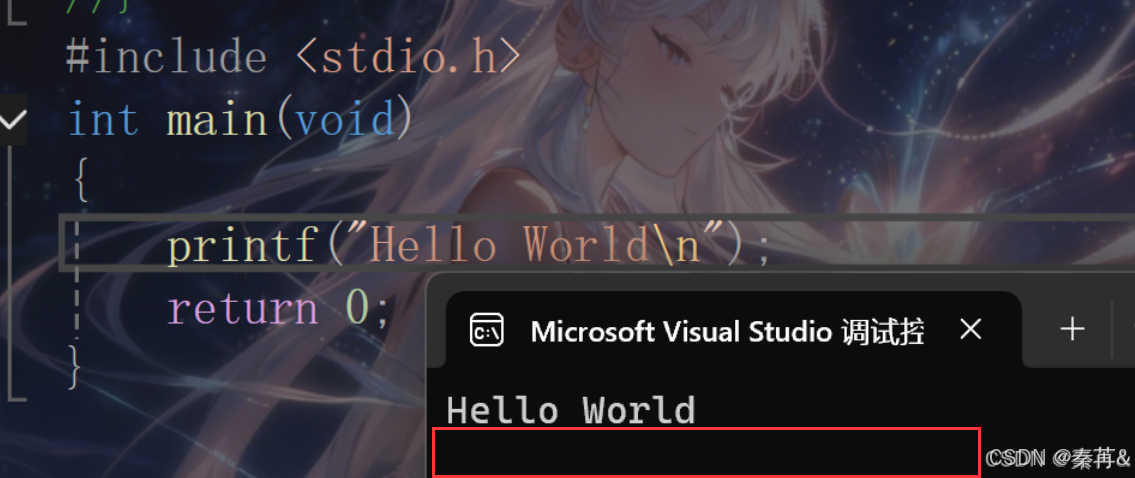Click the #include directive
The width and height of the screenshot is (1135, 478).
pyautogui.click(x=166, y=58)
